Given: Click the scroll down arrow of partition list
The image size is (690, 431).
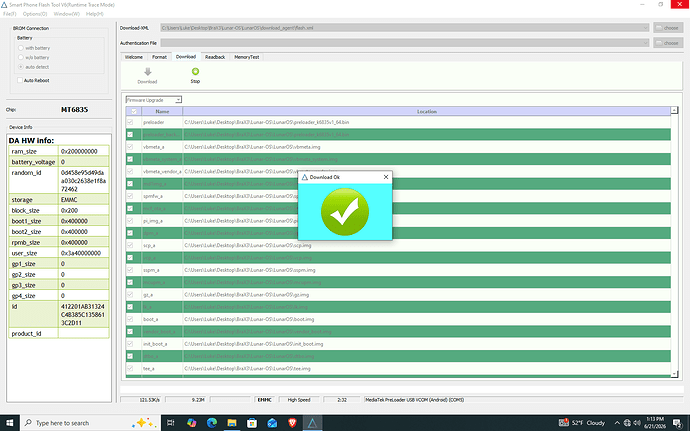Looking at the screenshot, I should pyautogui.click(x=674, y=374).
